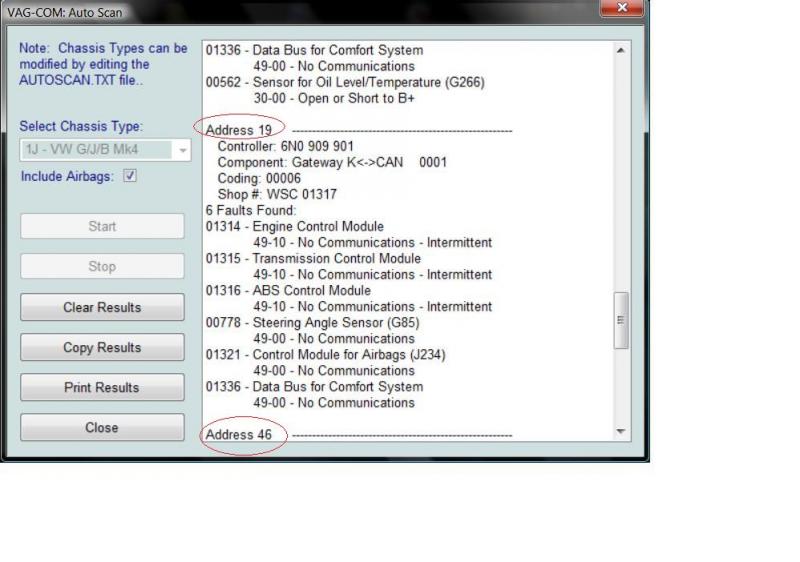800x562 pixels.
Task: Click the Close button
Action: pyautogui.click(x=102, y=427)
